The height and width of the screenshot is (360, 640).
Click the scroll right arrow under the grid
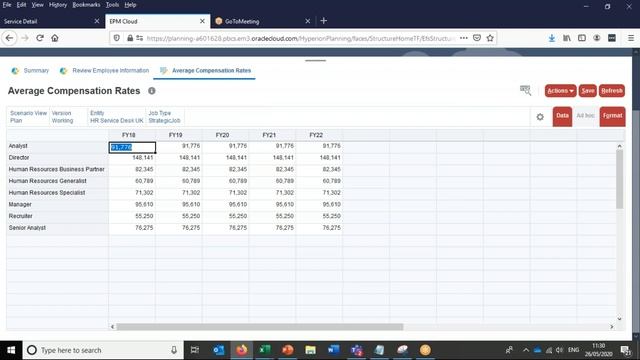611,327
